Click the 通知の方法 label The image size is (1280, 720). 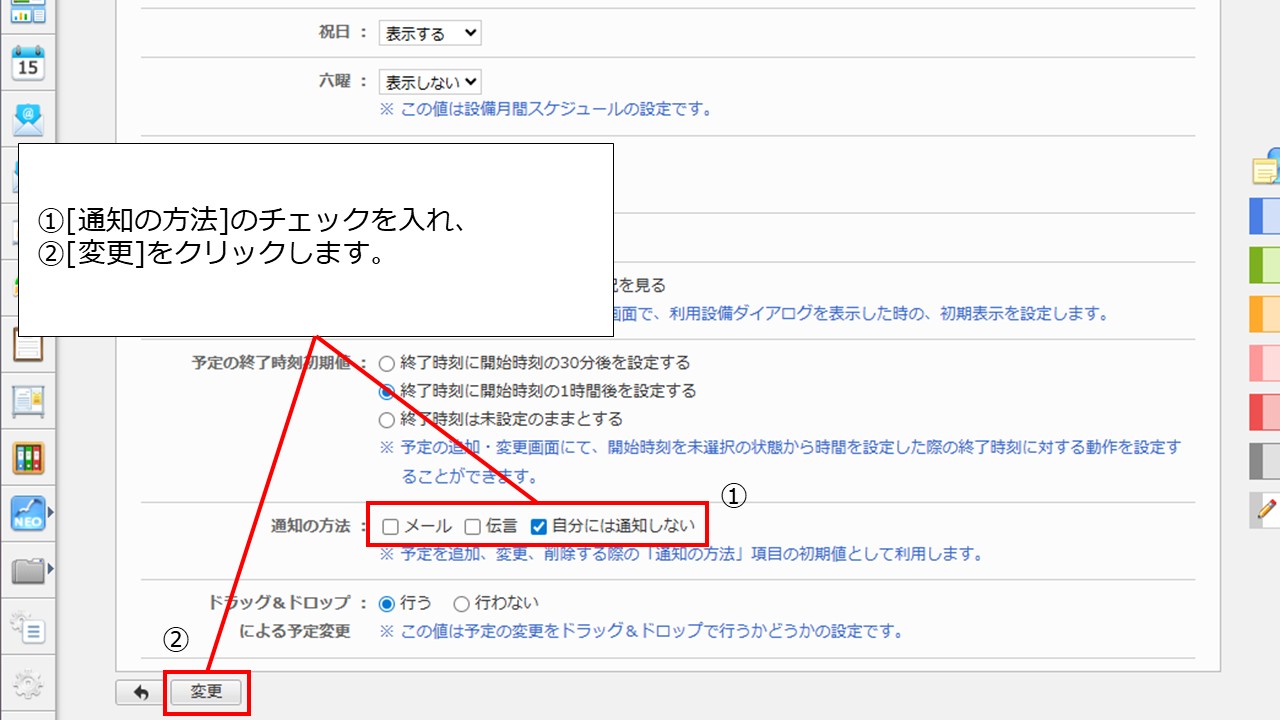(x=311, y=527)
